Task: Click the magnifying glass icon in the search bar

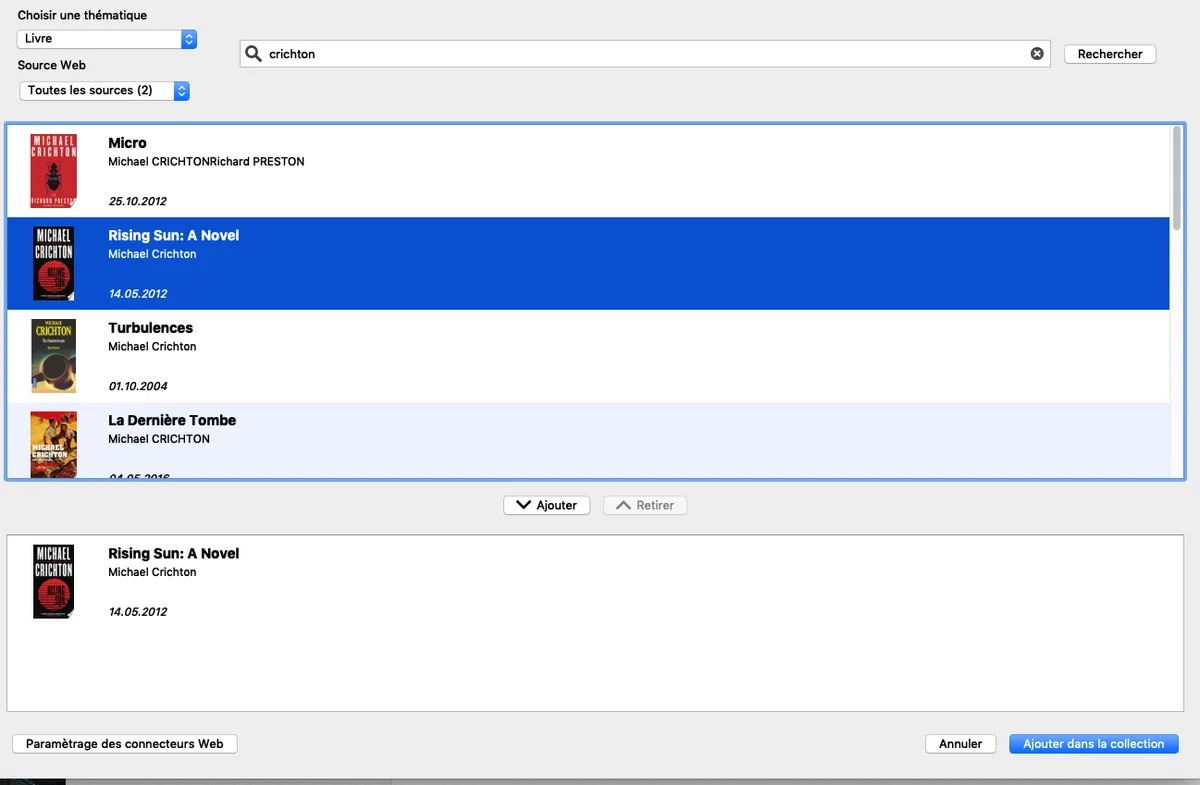Action: [253, 54]
